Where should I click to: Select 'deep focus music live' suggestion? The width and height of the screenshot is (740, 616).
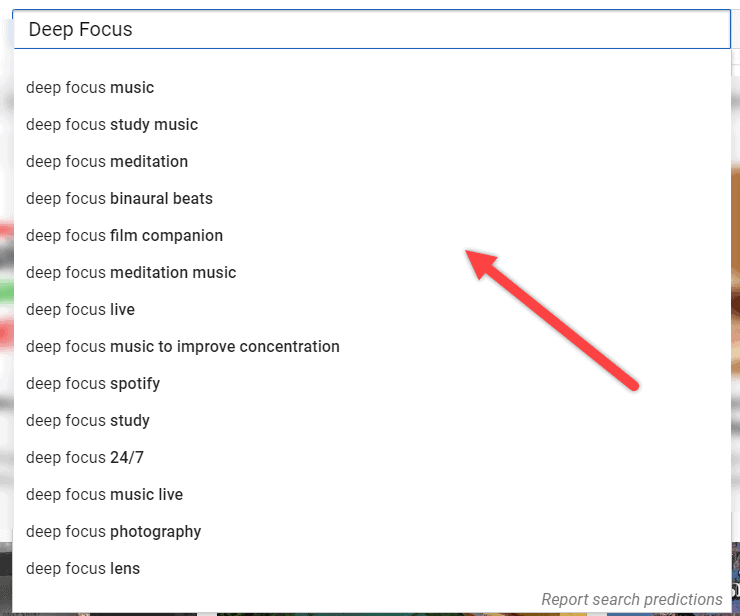[104, 495]
